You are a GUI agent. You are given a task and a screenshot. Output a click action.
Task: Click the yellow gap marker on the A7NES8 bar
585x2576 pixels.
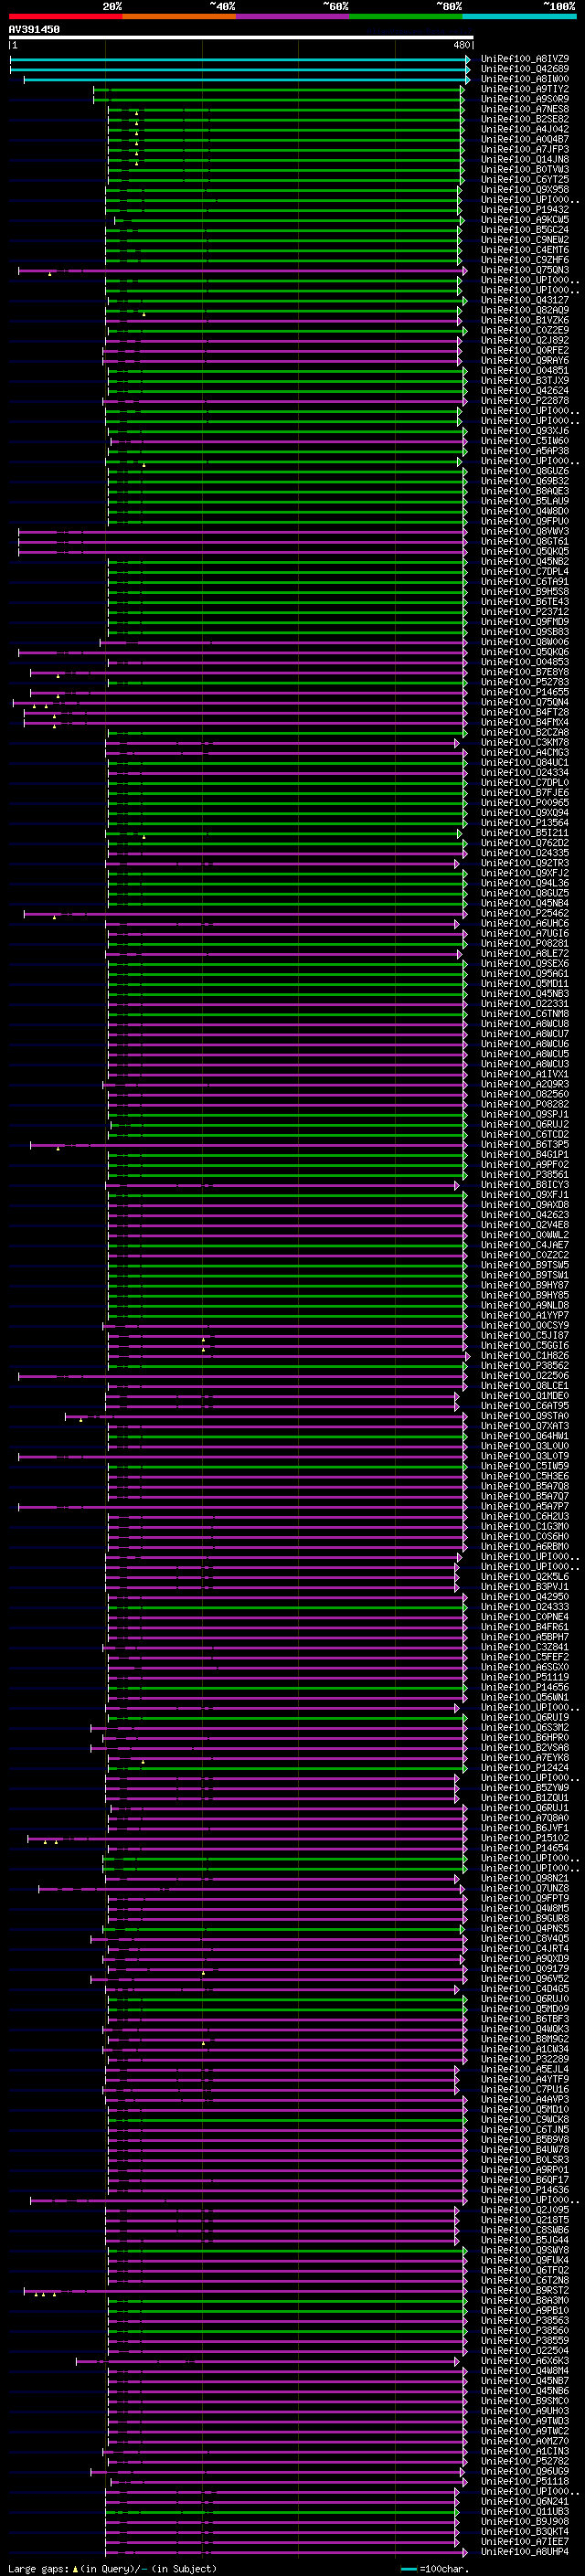[x=137, y=113]
